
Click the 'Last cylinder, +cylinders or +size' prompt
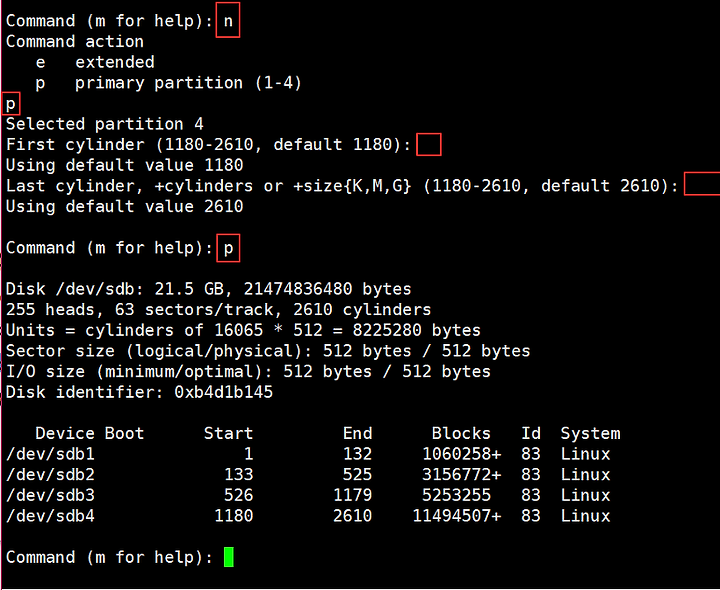[342, 186]
